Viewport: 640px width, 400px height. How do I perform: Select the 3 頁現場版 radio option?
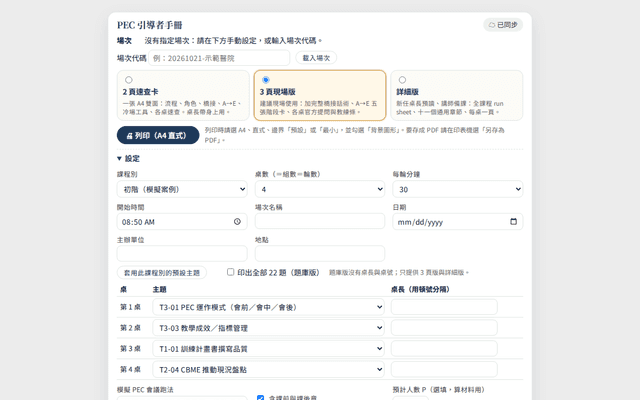[x=266, y=80]
